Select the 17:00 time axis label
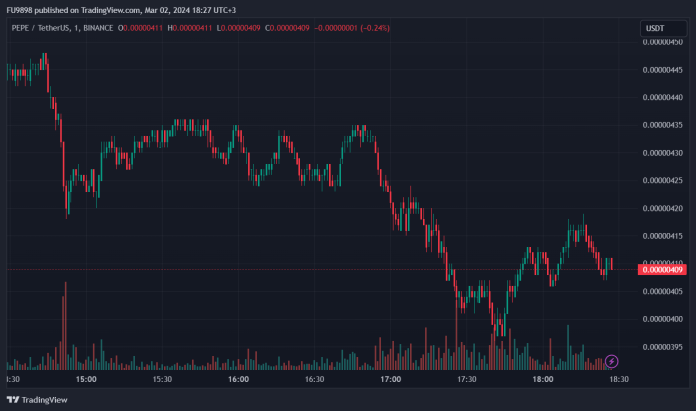The width and height of the screenshot is (696, 411). point(390,380)
